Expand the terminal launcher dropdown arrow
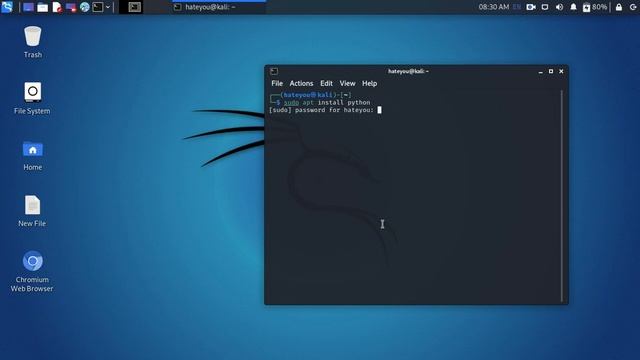This screenshot has width=640, height=360. click(108, 7)
